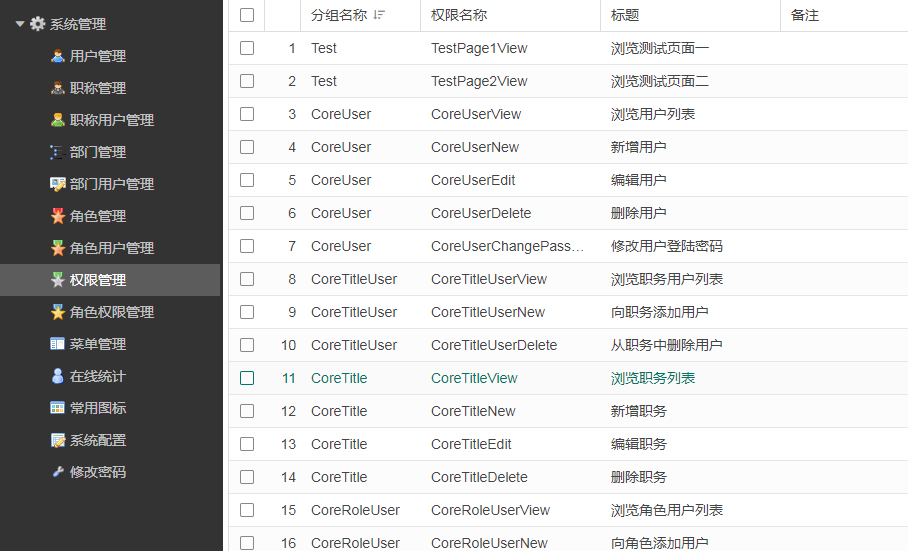Toggle the select-all checkbox in table header
The height and width of the screenshot is (551, 908).
coord(247,15)
